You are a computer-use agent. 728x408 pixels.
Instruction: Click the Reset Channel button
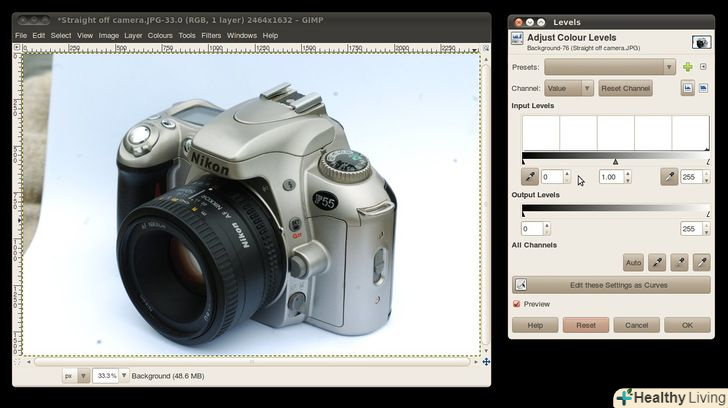pyautogui.click(x=625, y=88)
